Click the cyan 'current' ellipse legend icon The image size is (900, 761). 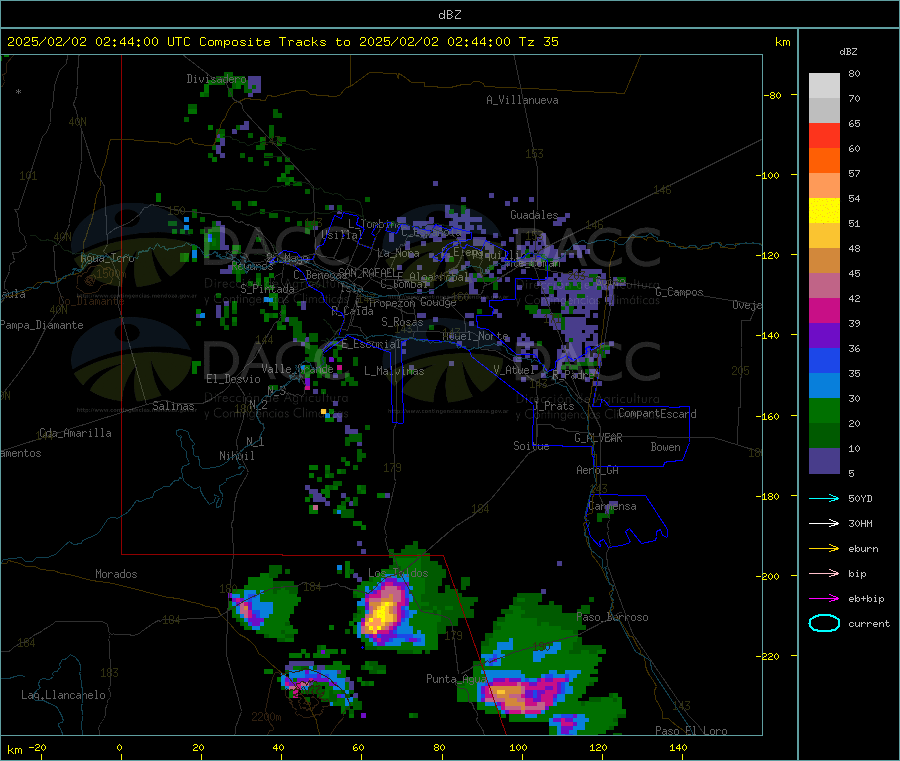824,623
